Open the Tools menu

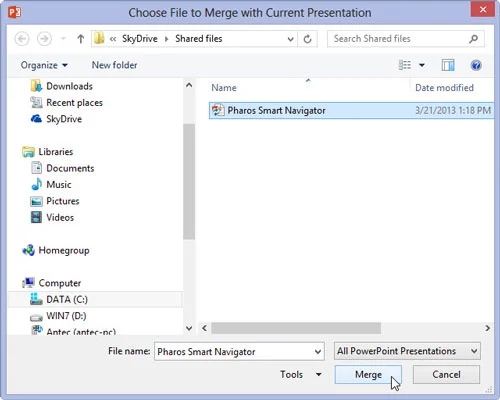[x=300, y=374]
